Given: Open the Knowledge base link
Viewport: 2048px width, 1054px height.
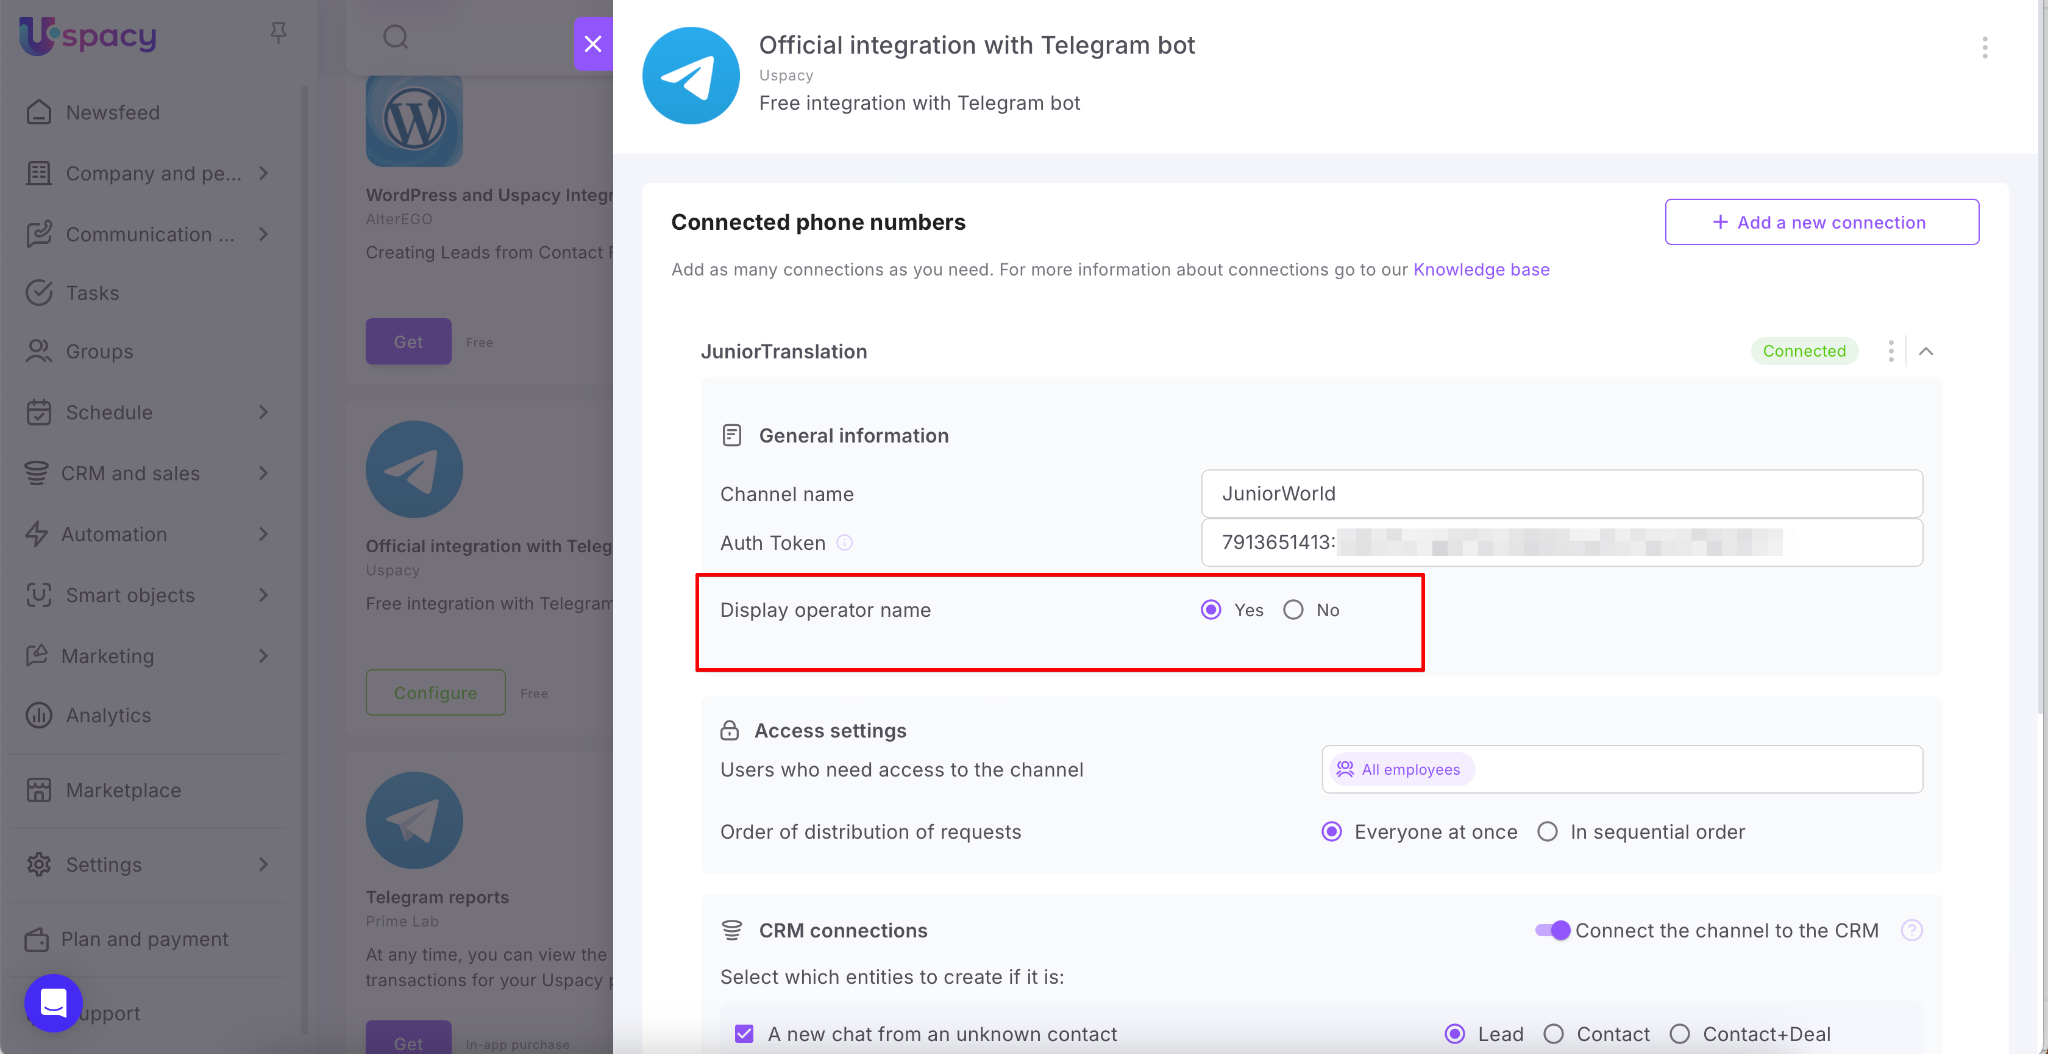Looking at the screenshot, I should (1481, 269).
